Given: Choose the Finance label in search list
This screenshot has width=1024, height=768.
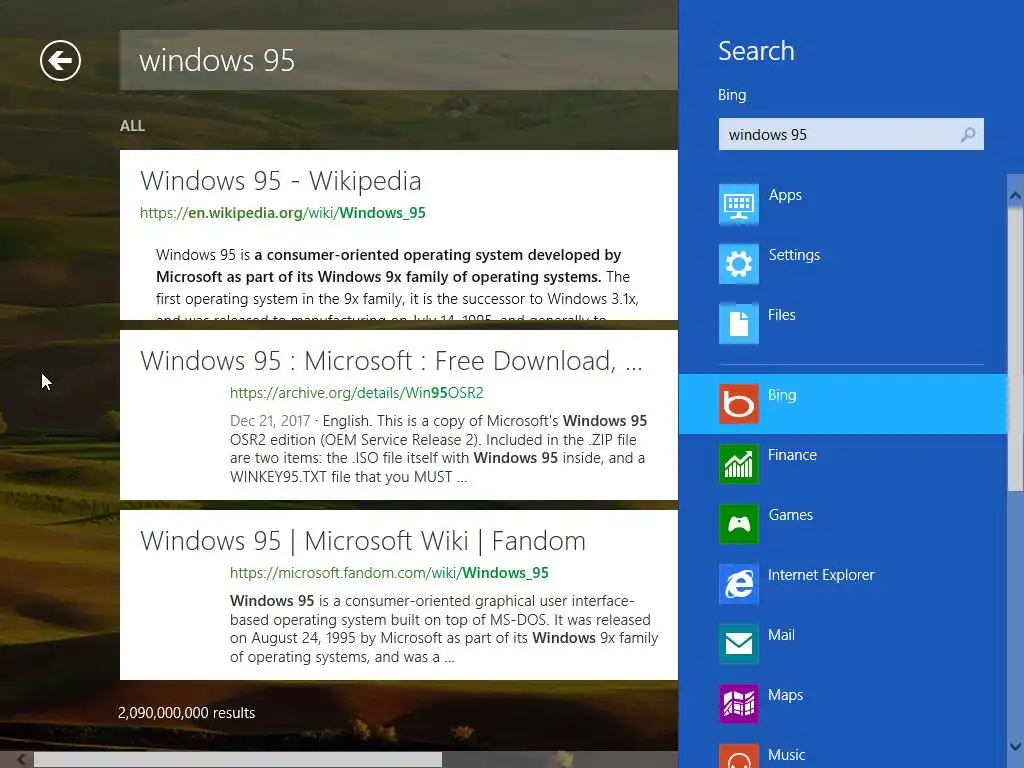Looking at the screenshot, I should coord(792,455).
